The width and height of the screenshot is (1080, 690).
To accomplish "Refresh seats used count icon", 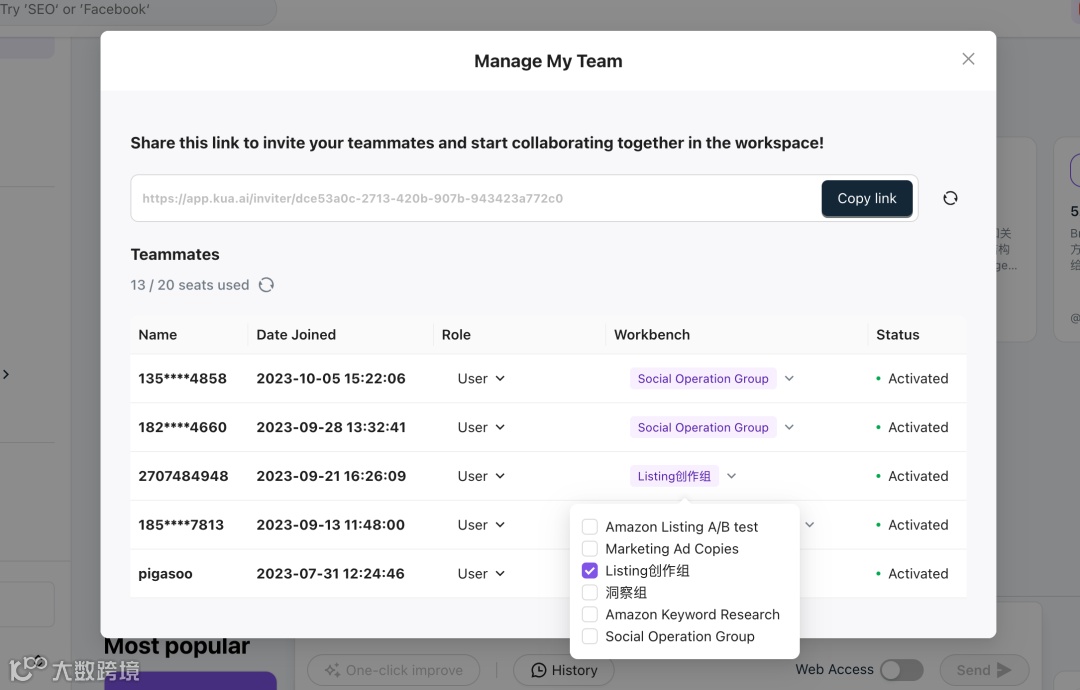I will tap(267, 285).
